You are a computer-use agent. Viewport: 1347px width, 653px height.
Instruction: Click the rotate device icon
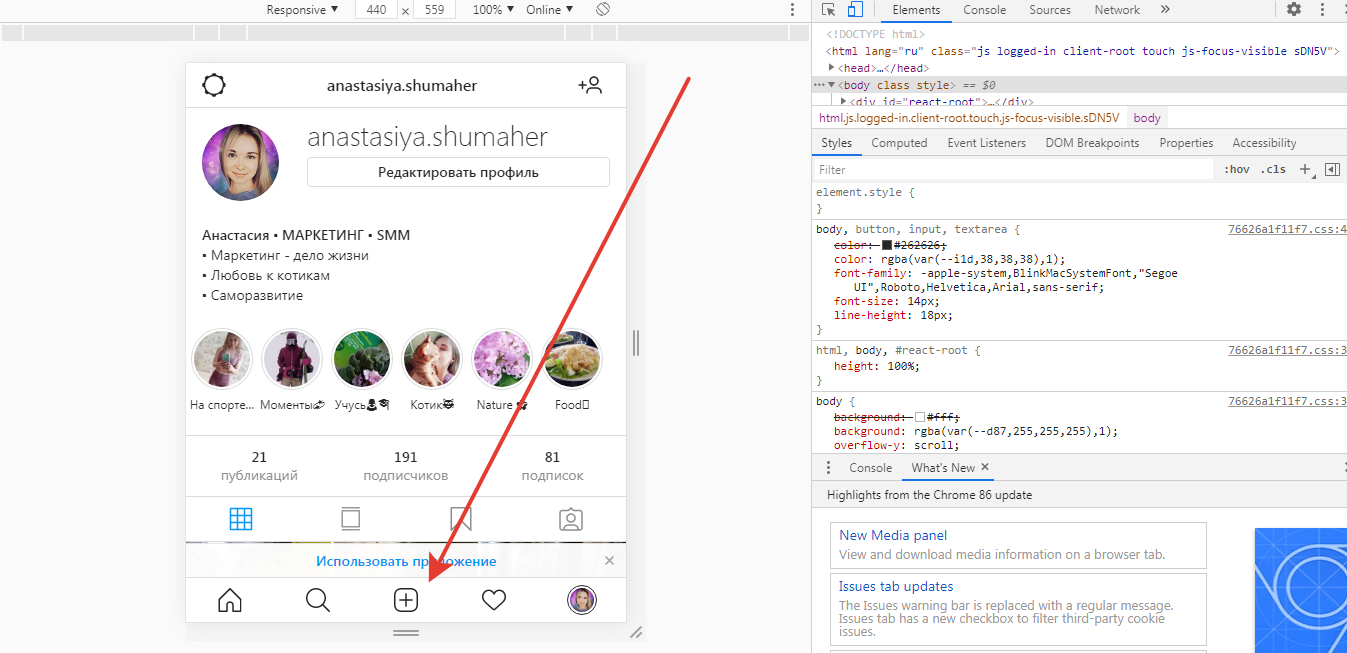click(x=603, y=9)
